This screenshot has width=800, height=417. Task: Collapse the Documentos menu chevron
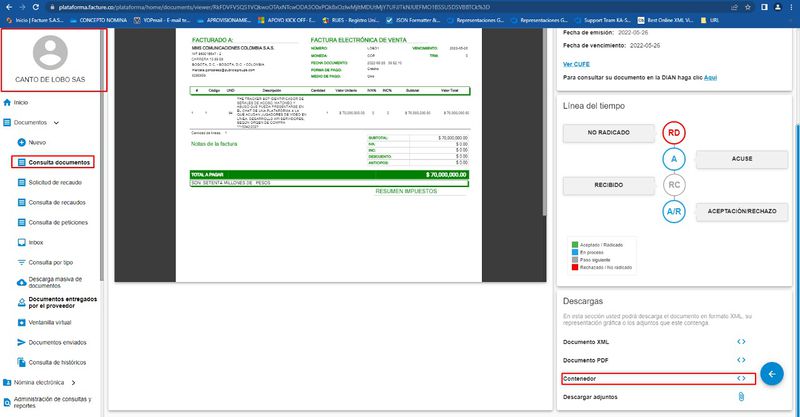(56, 122)
